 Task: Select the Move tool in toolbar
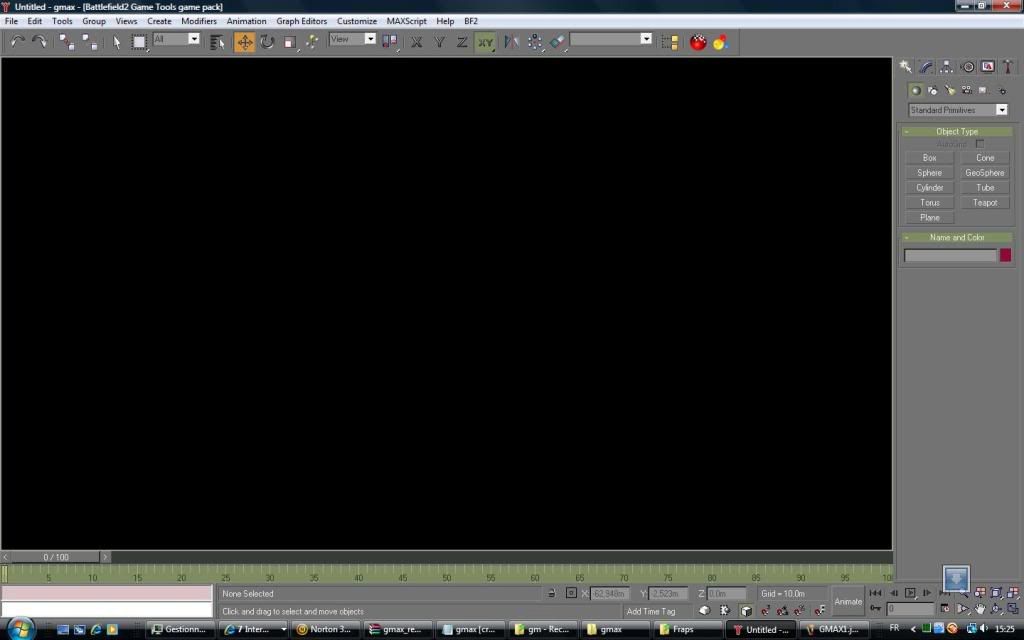coord(245,41)
